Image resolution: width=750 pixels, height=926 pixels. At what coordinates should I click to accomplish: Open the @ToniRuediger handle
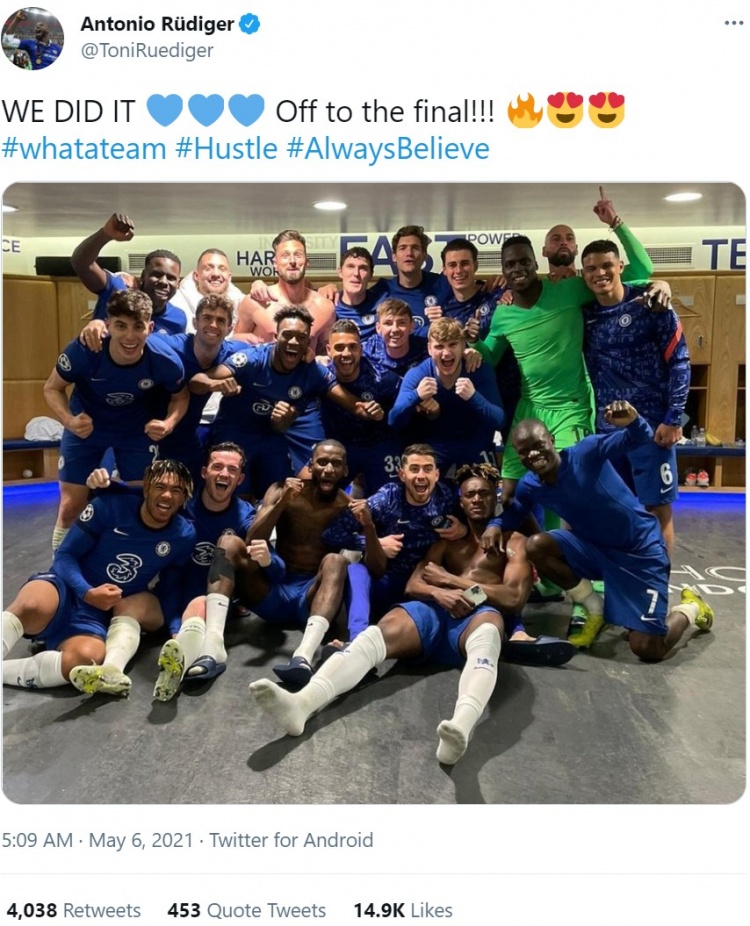click(x=146, y=51)
